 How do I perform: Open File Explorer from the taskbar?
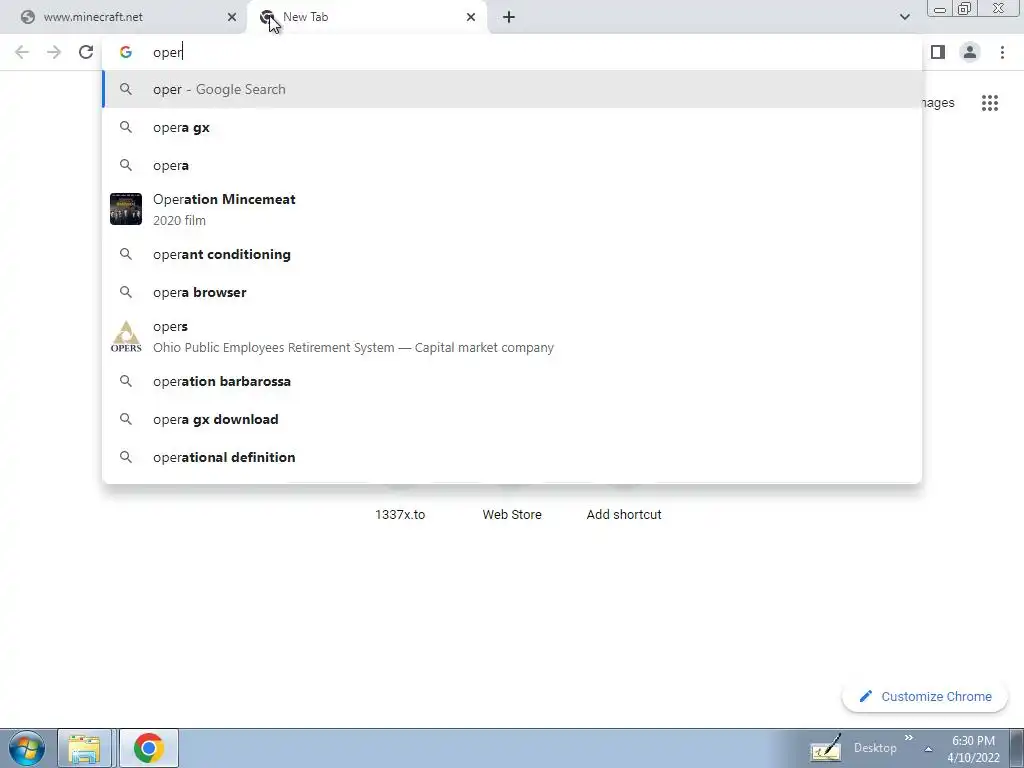coord(86,748)
